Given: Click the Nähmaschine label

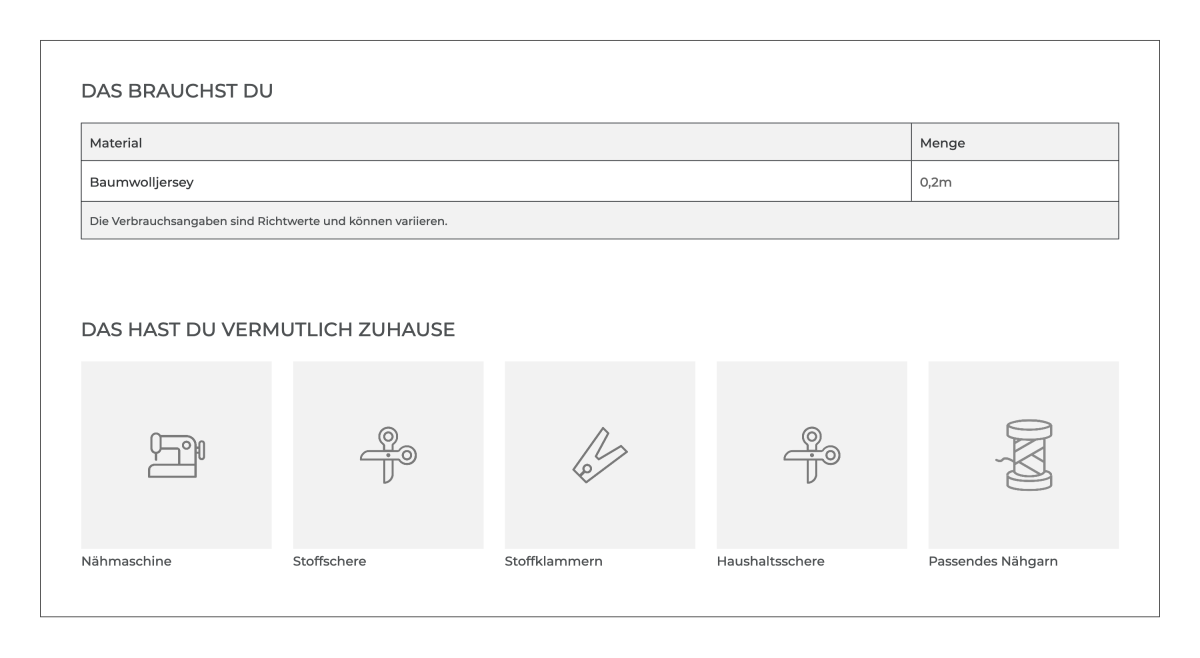Looking at the screenshot, I should click(126, 561).
